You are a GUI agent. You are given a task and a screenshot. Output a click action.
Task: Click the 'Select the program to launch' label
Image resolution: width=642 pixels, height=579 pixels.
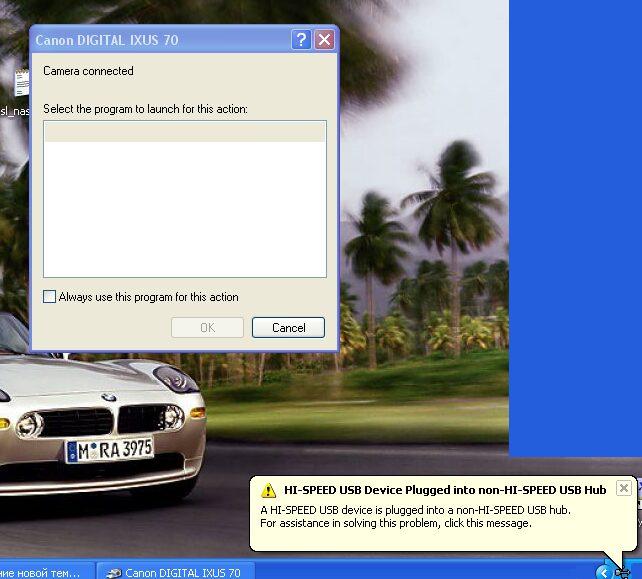tap(145, 109)
